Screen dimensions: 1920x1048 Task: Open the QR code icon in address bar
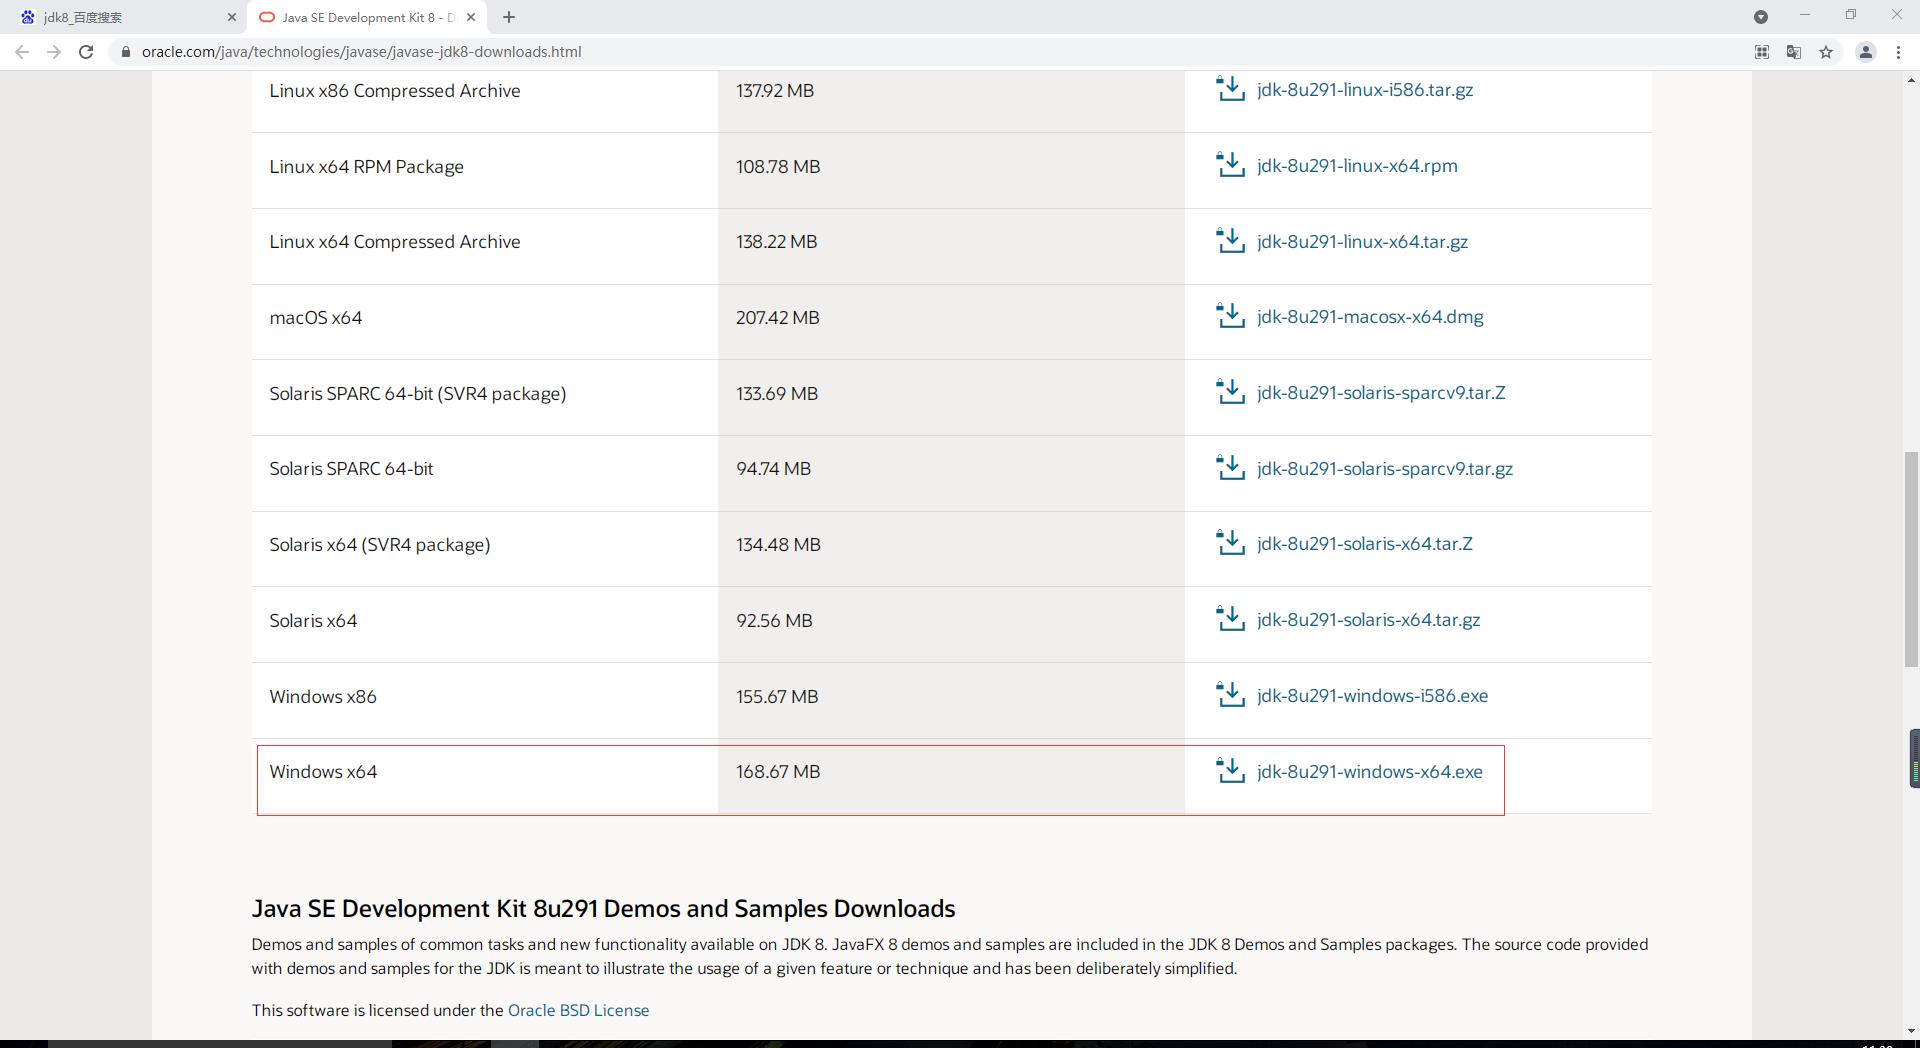[1762, 52]
